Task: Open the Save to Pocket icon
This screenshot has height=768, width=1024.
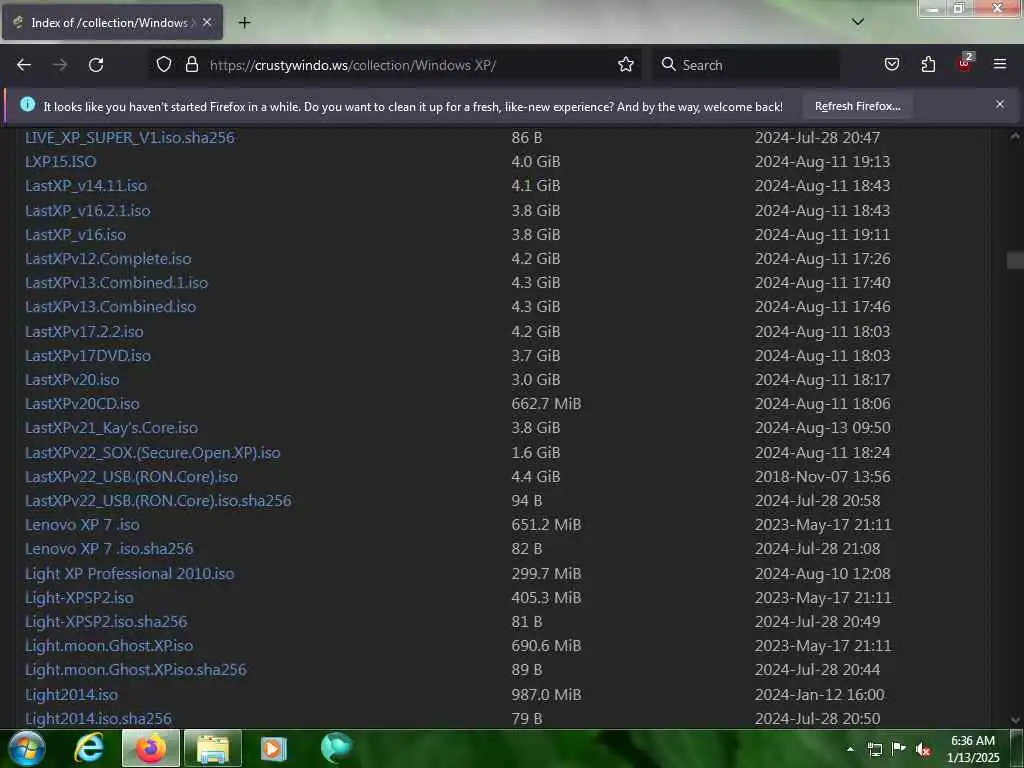Action: point(891,65)
